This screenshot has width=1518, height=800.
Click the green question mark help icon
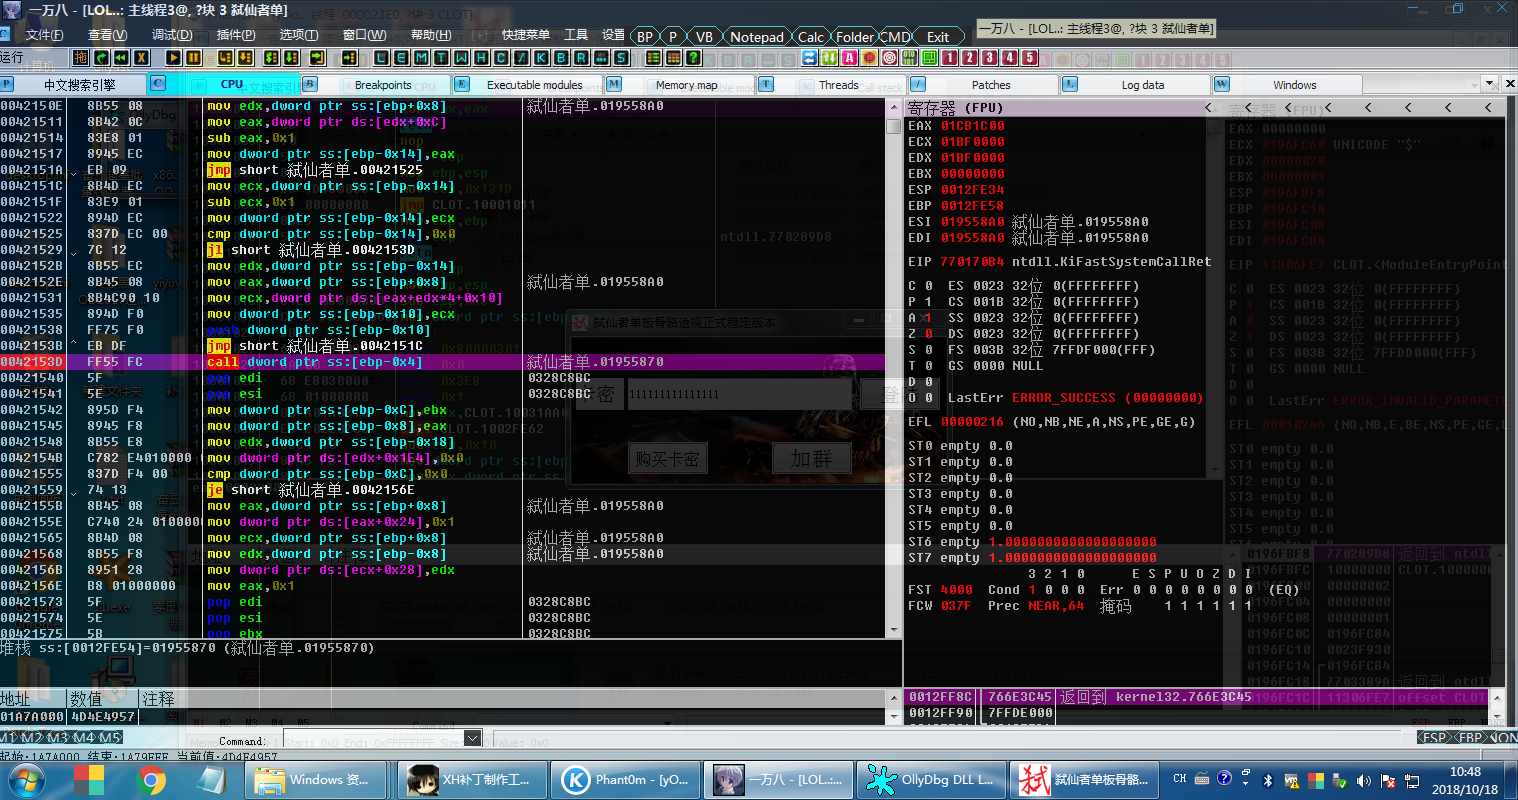tap(693, 58)
